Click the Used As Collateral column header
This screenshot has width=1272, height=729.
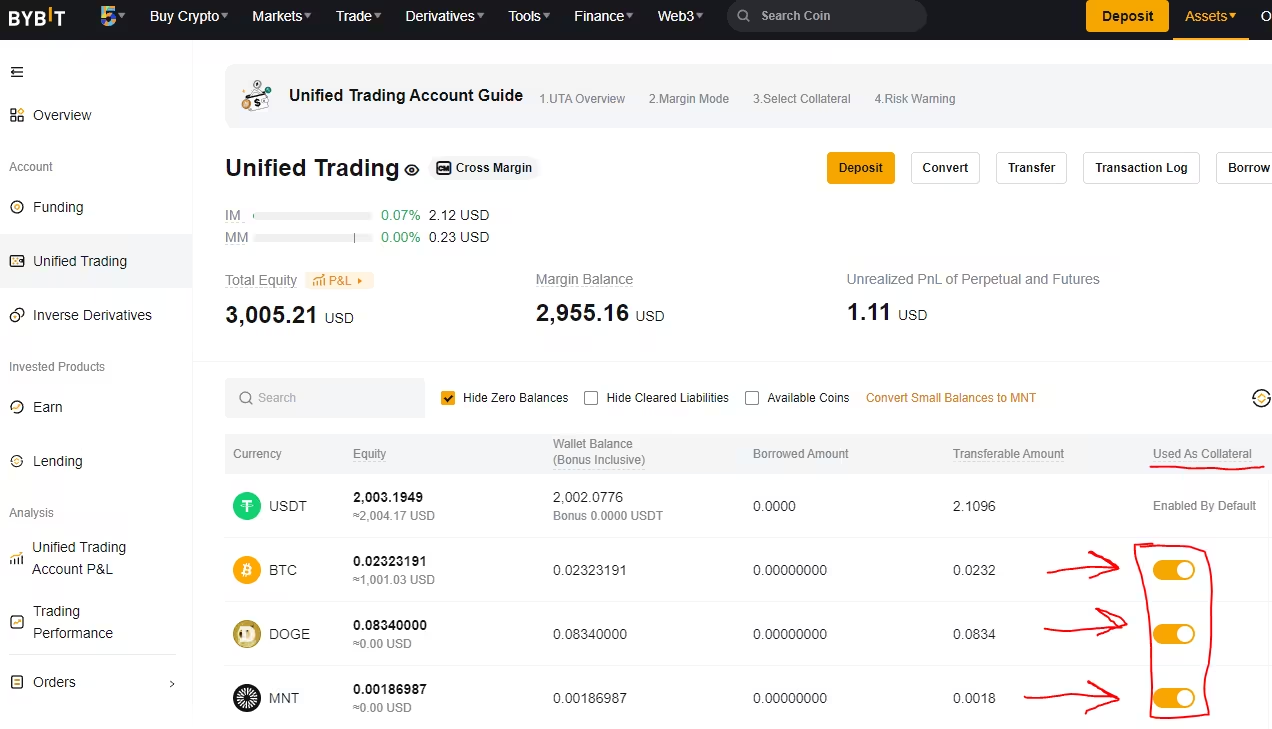click(1202, 454)
